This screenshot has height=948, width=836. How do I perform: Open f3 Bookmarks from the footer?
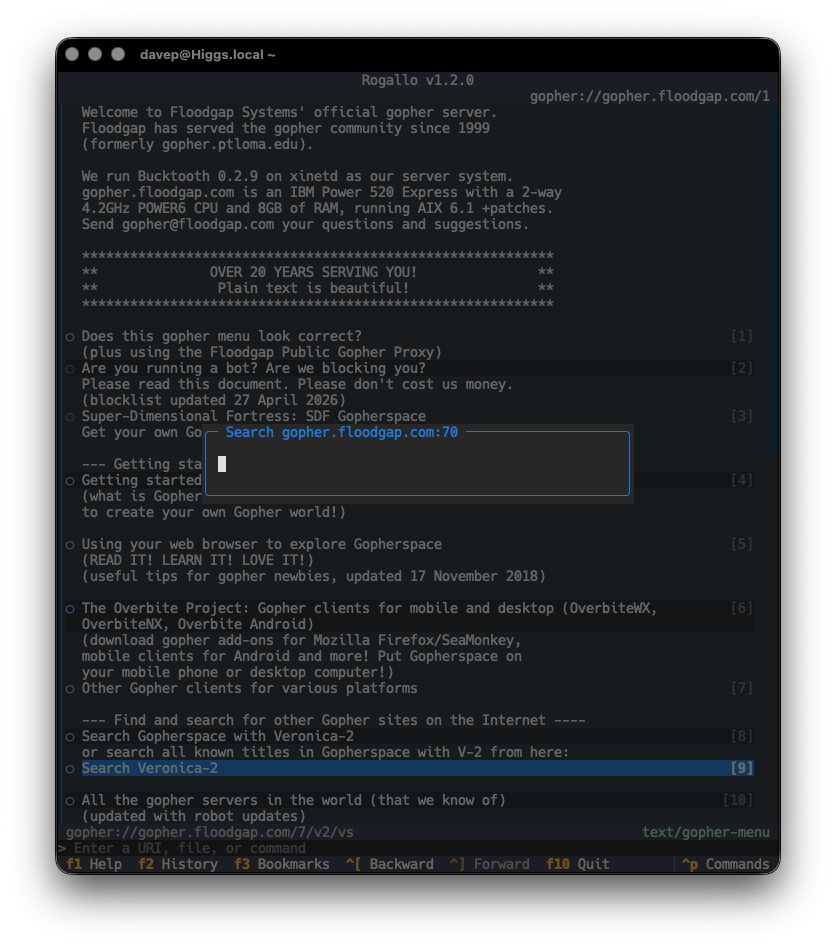(282, 864)
